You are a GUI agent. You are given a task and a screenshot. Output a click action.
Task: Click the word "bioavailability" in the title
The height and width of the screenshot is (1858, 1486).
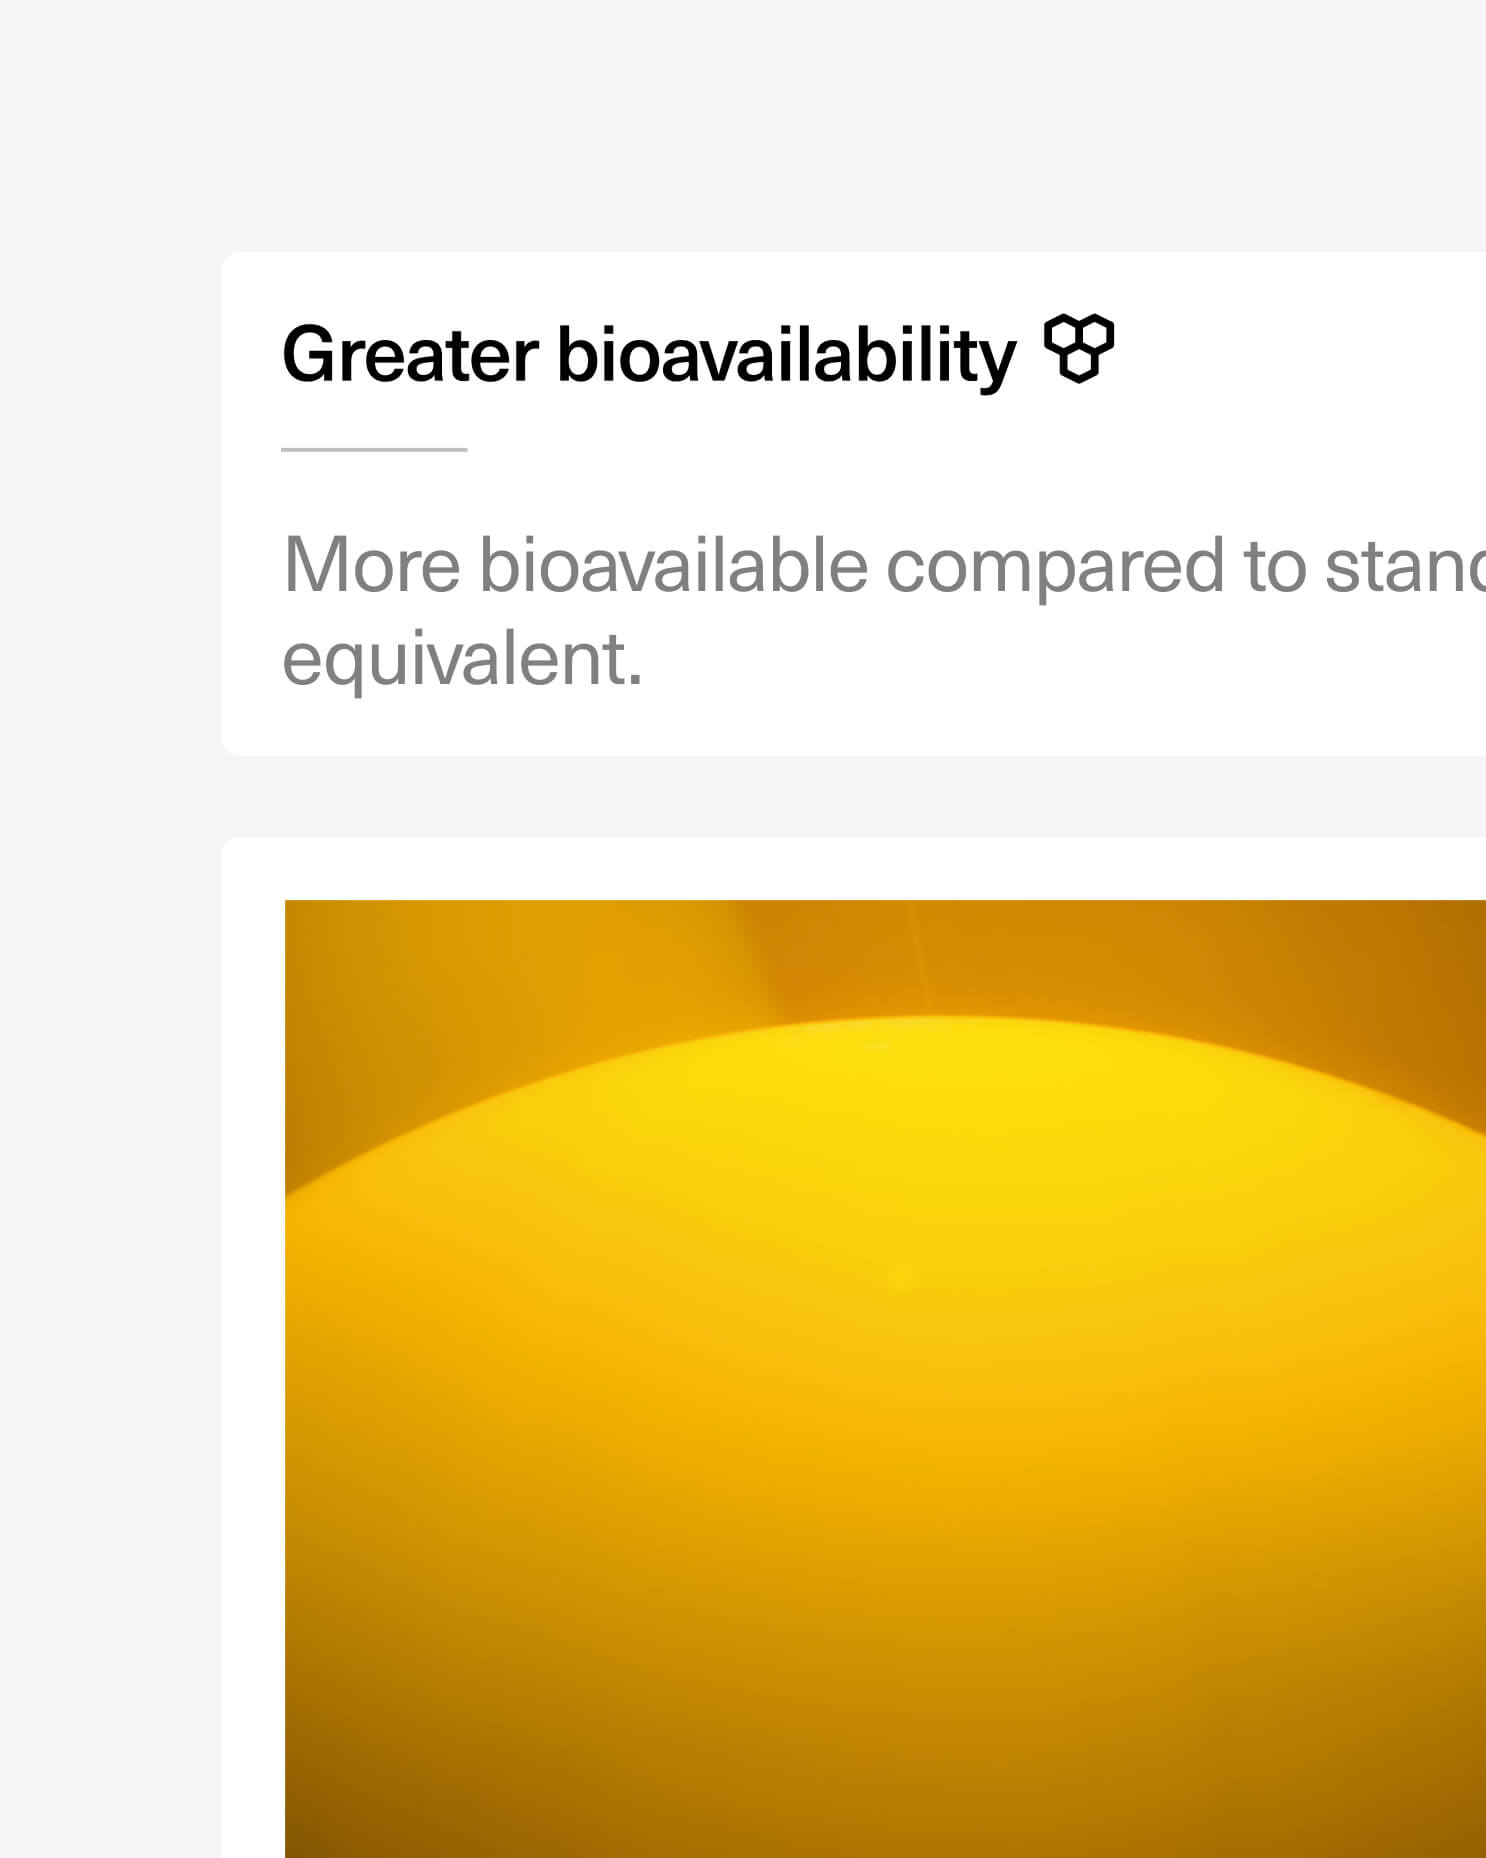[x=786, y=356]
